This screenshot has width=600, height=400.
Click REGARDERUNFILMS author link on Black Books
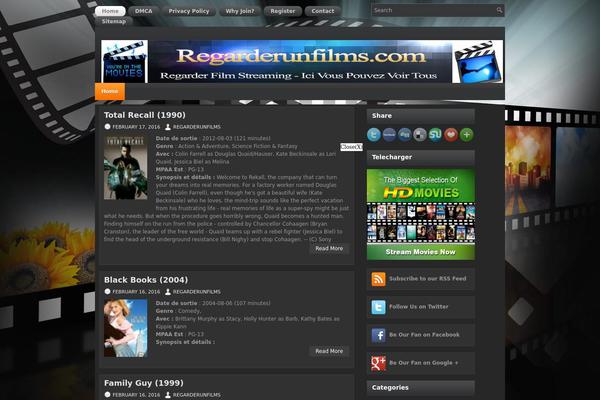tap(197, 292)
